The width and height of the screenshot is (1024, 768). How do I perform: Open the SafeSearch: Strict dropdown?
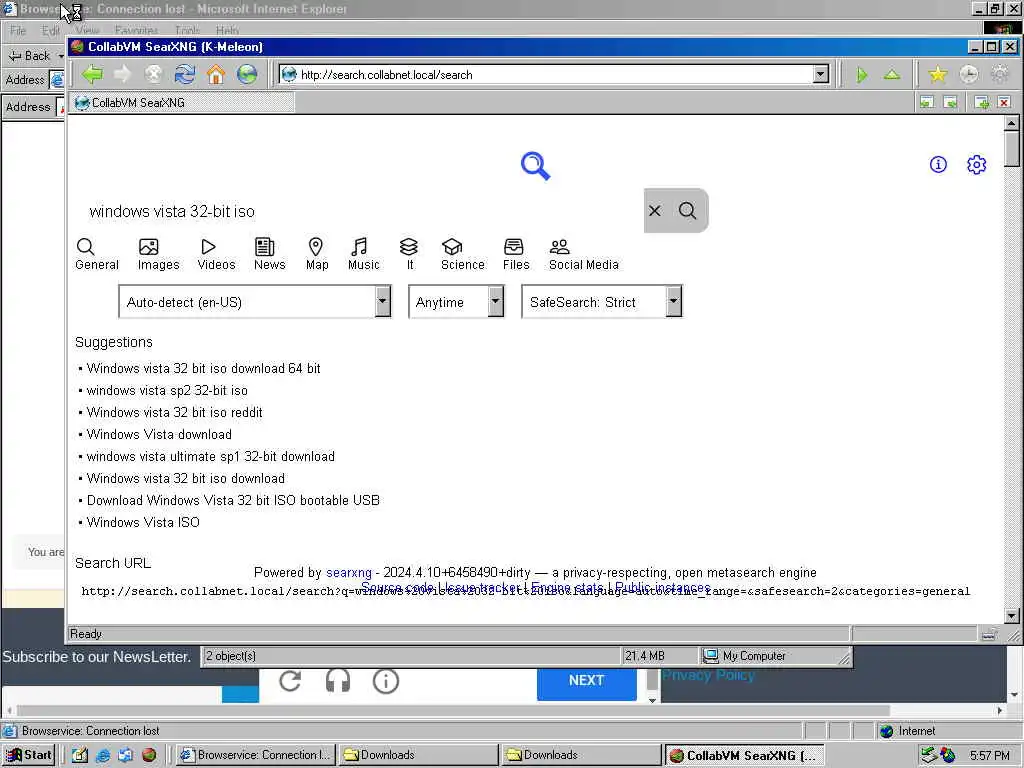(601, 302)
